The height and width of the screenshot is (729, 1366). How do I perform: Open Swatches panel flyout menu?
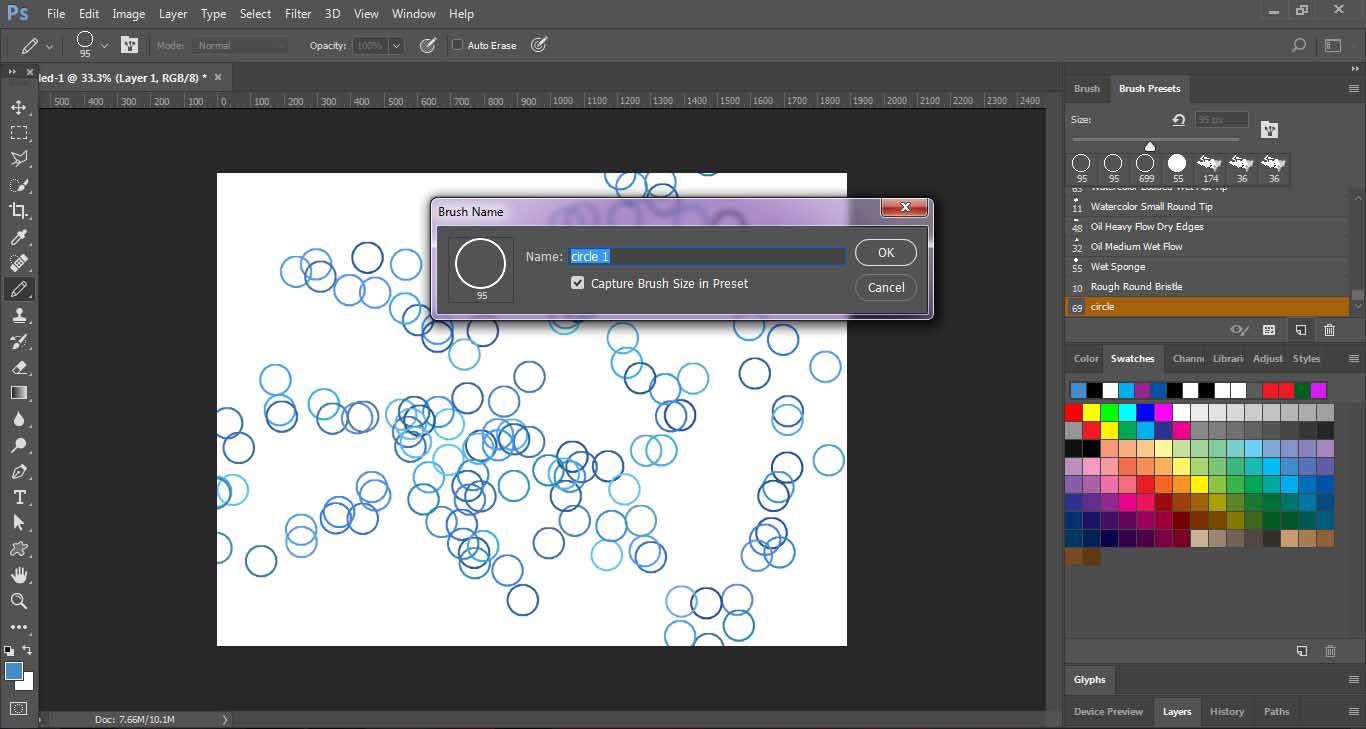pyautogui.click(x=1353, y=359)
